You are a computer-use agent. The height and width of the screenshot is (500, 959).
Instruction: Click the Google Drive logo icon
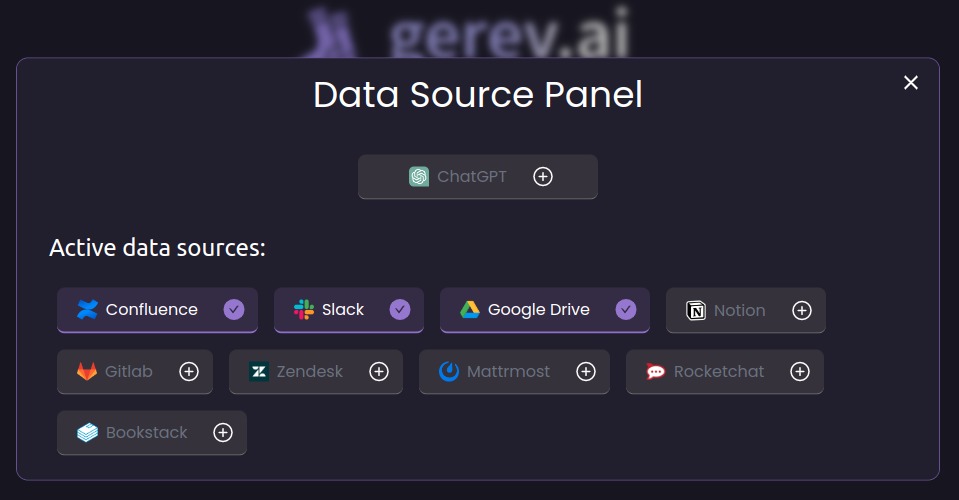pyautogui.click(x=470, y=310)
